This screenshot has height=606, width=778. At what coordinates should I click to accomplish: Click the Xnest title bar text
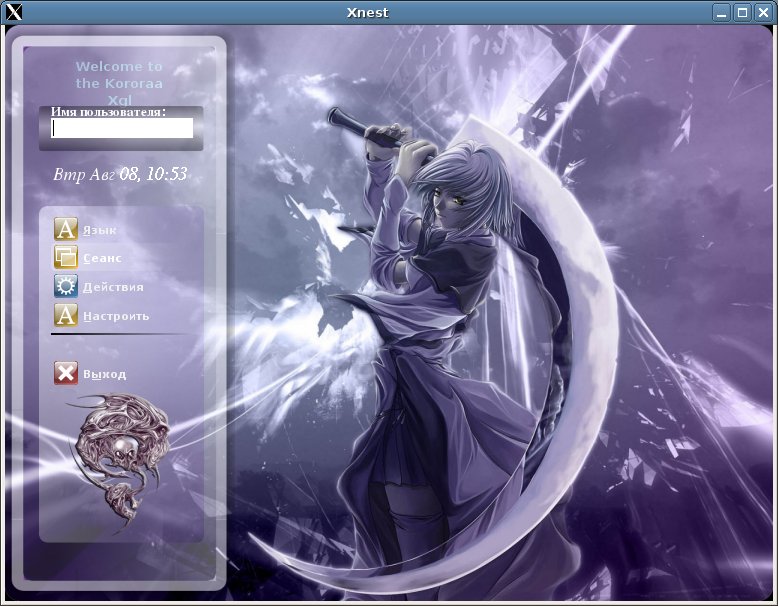367,12
